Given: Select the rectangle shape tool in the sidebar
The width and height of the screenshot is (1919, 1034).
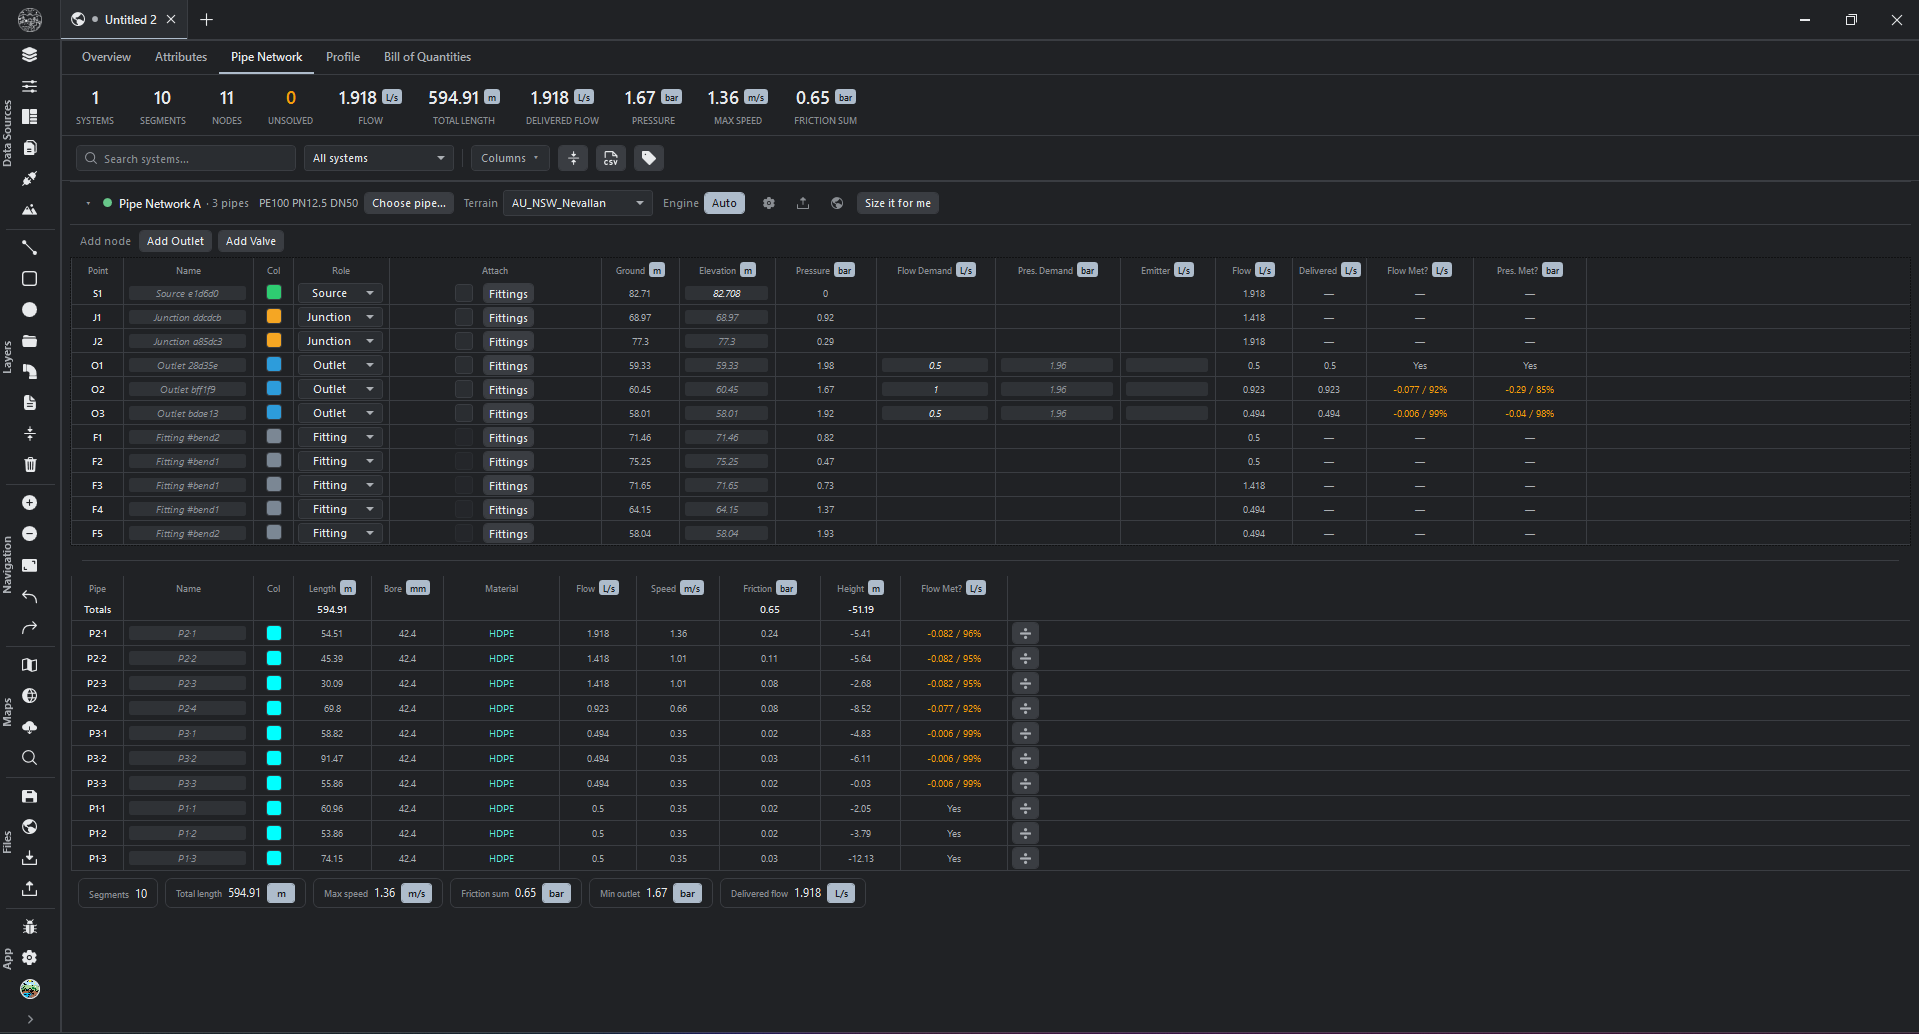Looking at the screenshot, I should (x=30, y=279).
